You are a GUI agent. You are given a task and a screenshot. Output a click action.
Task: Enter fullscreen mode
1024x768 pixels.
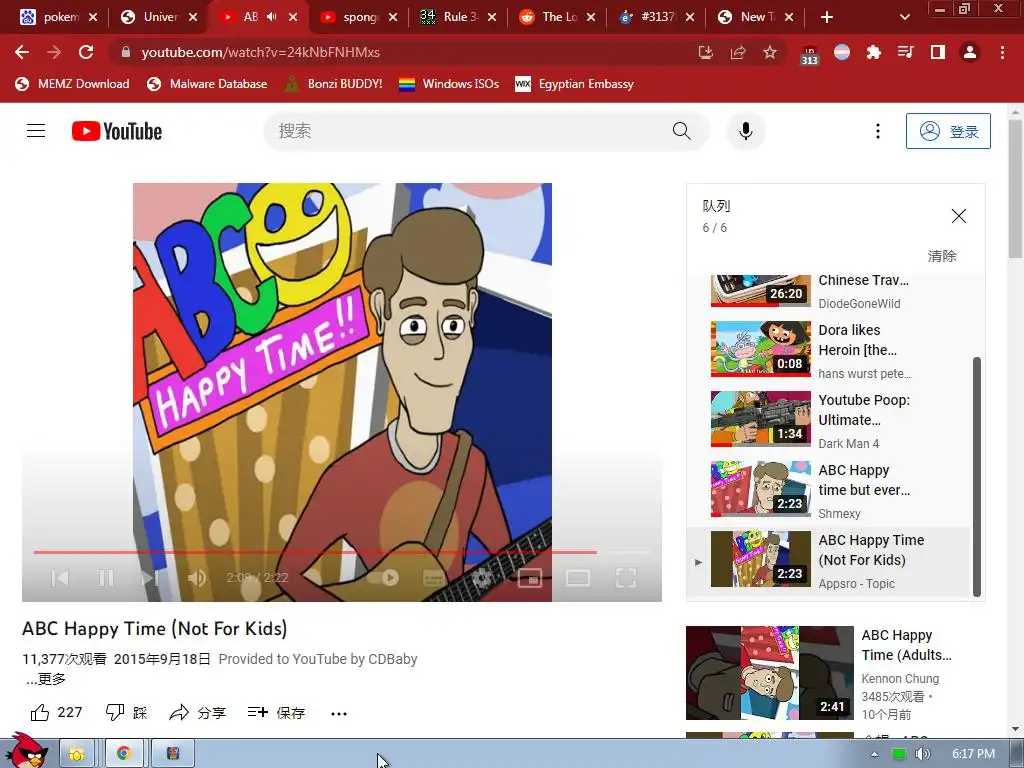point(626,577)
